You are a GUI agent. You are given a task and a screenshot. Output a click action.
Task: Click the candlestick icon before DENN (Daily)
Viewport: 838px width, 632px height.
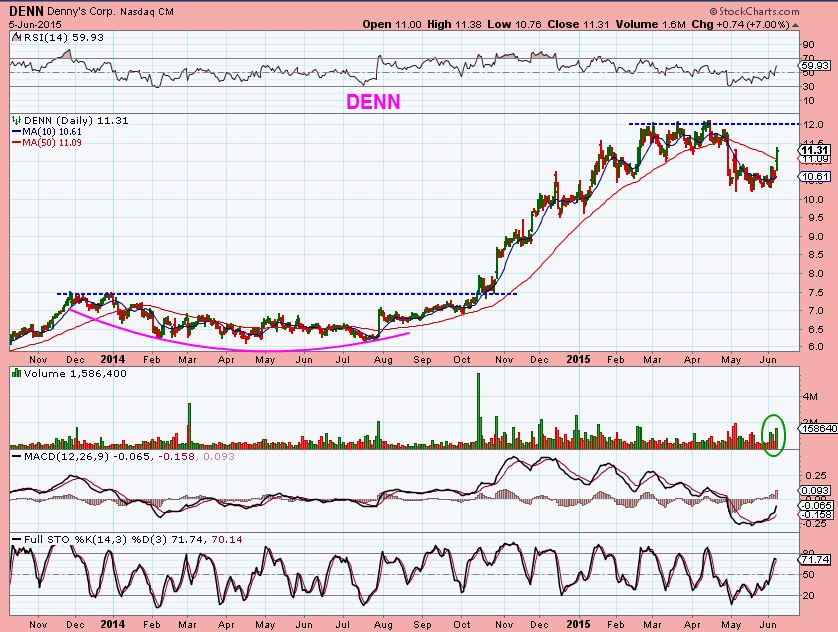point(17,121)
